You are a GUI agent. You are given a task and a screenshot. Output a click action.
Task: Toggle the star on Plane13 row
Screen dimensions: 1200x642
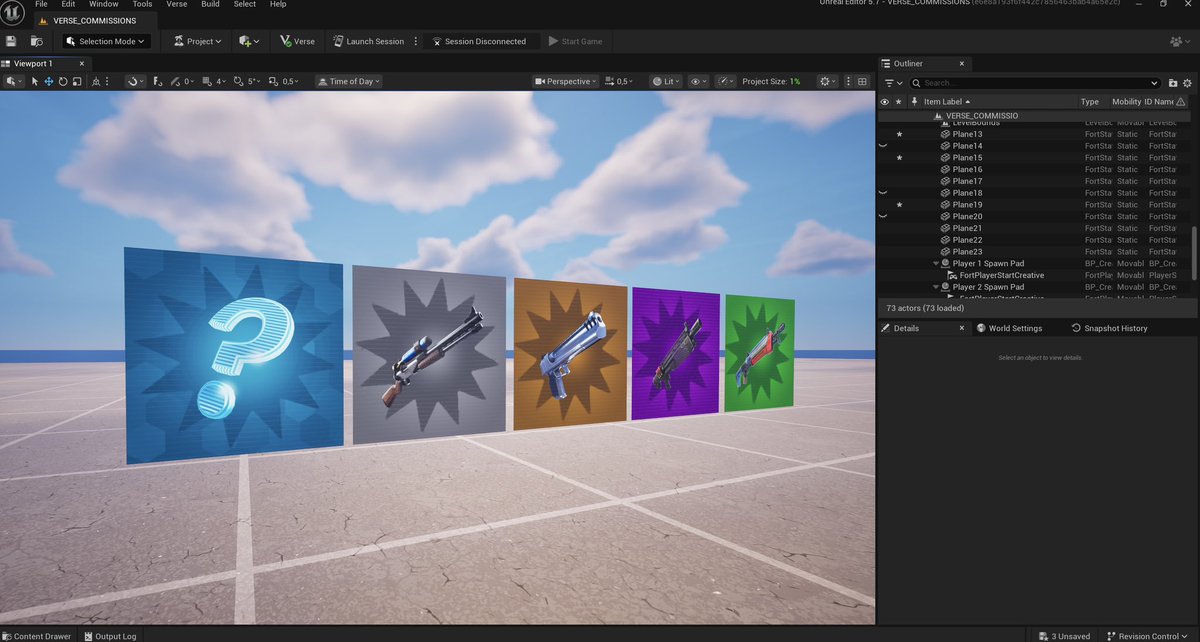pos(899,134)
